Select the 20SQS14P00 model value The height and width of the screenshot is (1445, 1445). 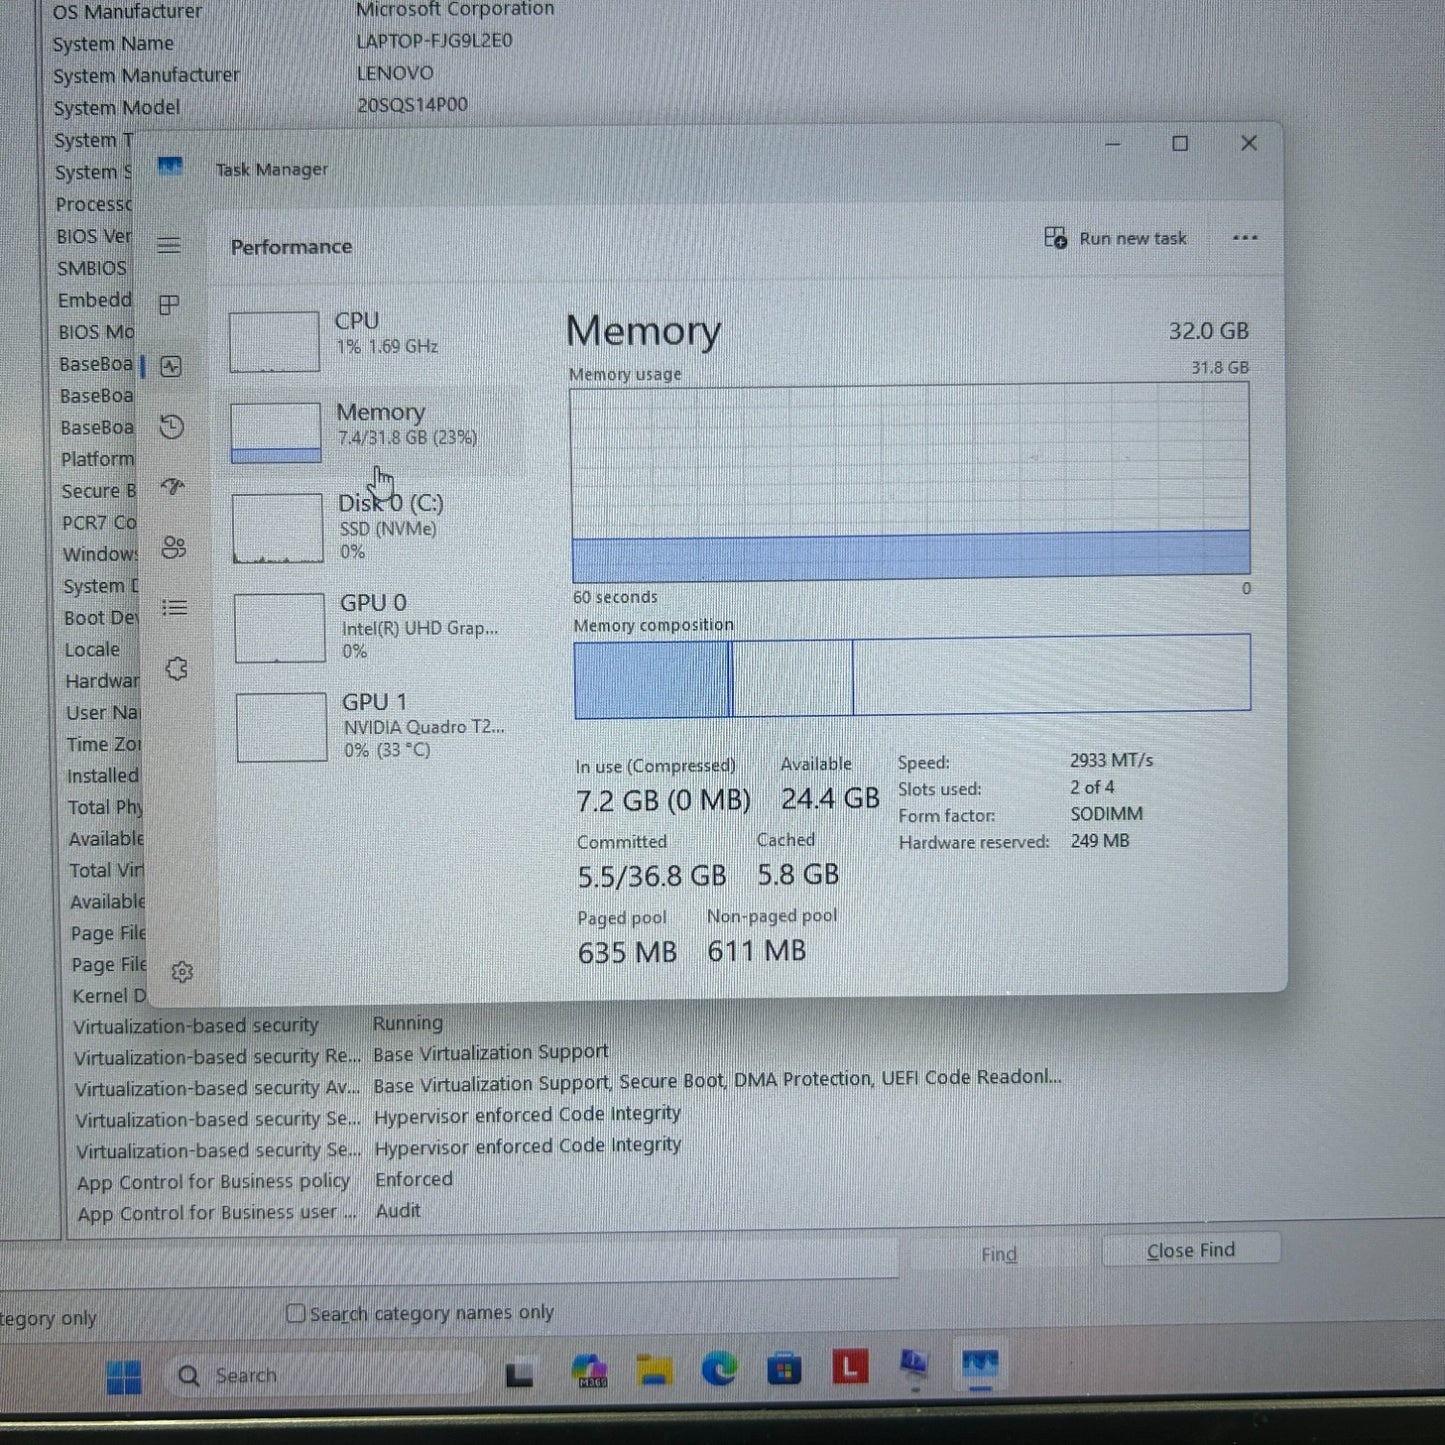(x=412, y=105)
